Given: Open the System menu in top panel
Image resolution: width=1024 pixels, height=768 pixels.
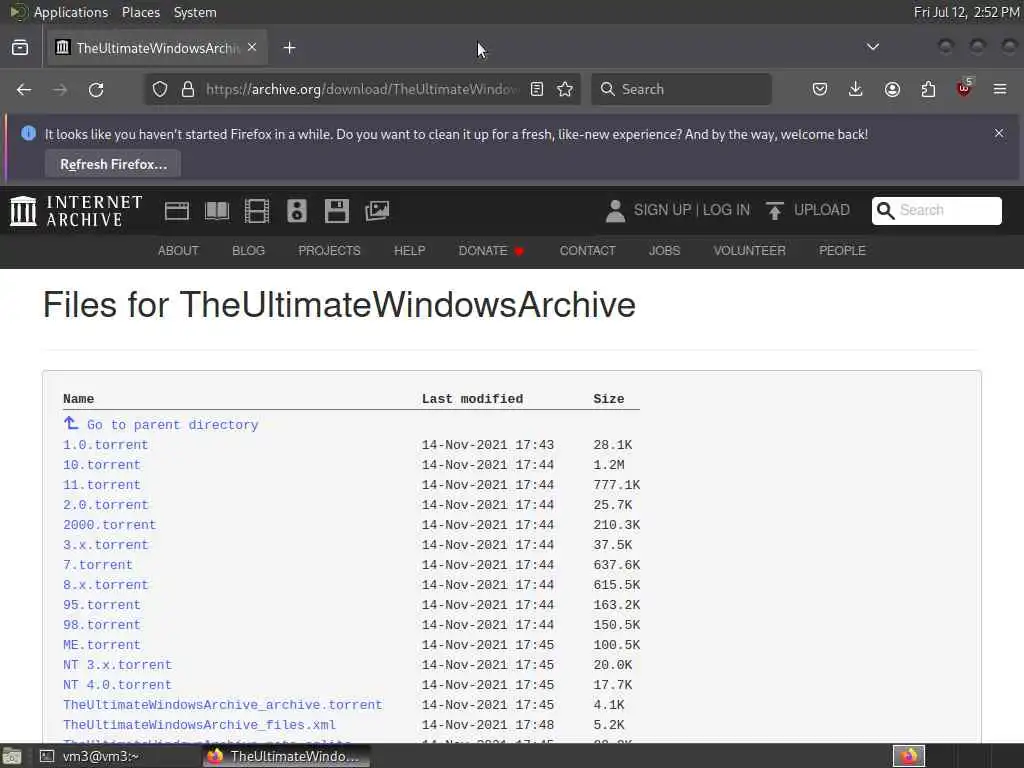Looking at the screenshot, I should pos(195,12).
